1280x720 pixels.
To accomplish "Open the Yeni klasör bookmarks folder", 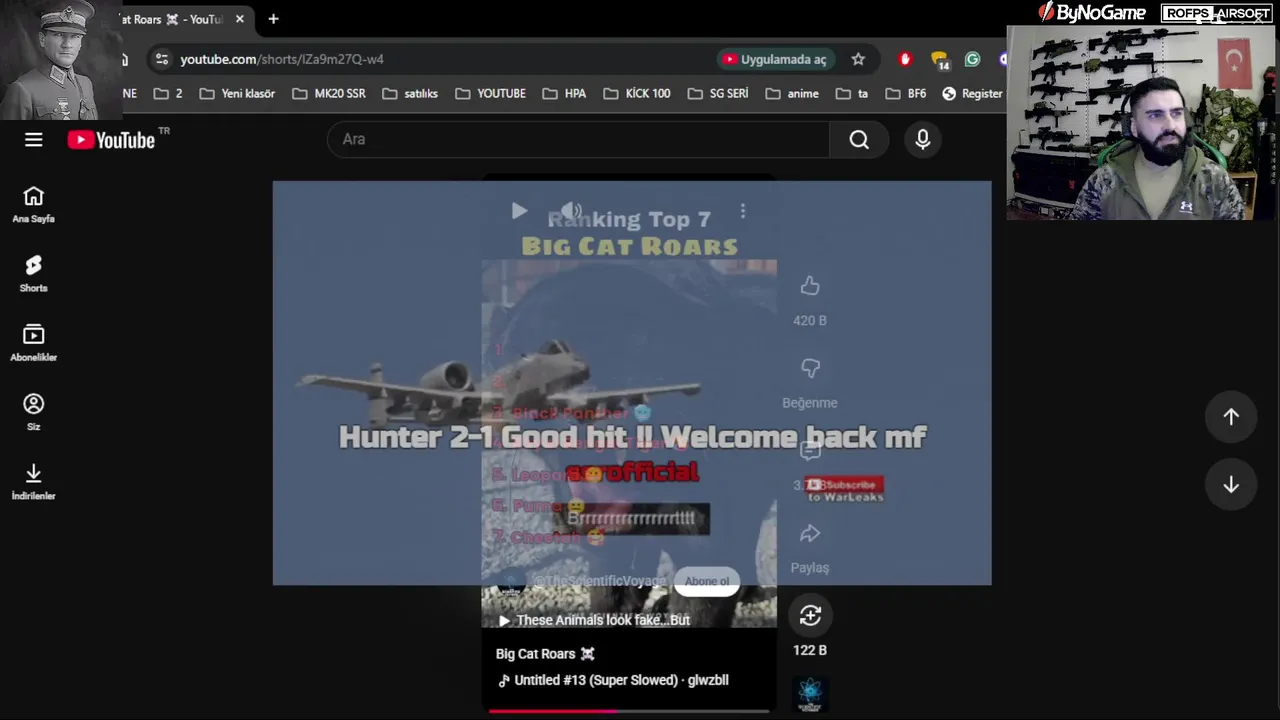I will [238, 93].
